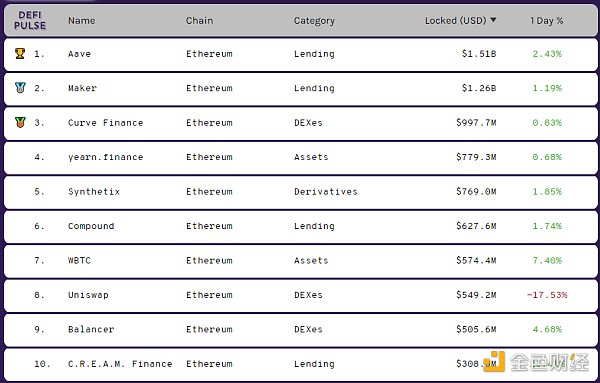This screenshot has width=600, height=383.
Task: Open the yearn.finance project row
Action: (300, 158)
